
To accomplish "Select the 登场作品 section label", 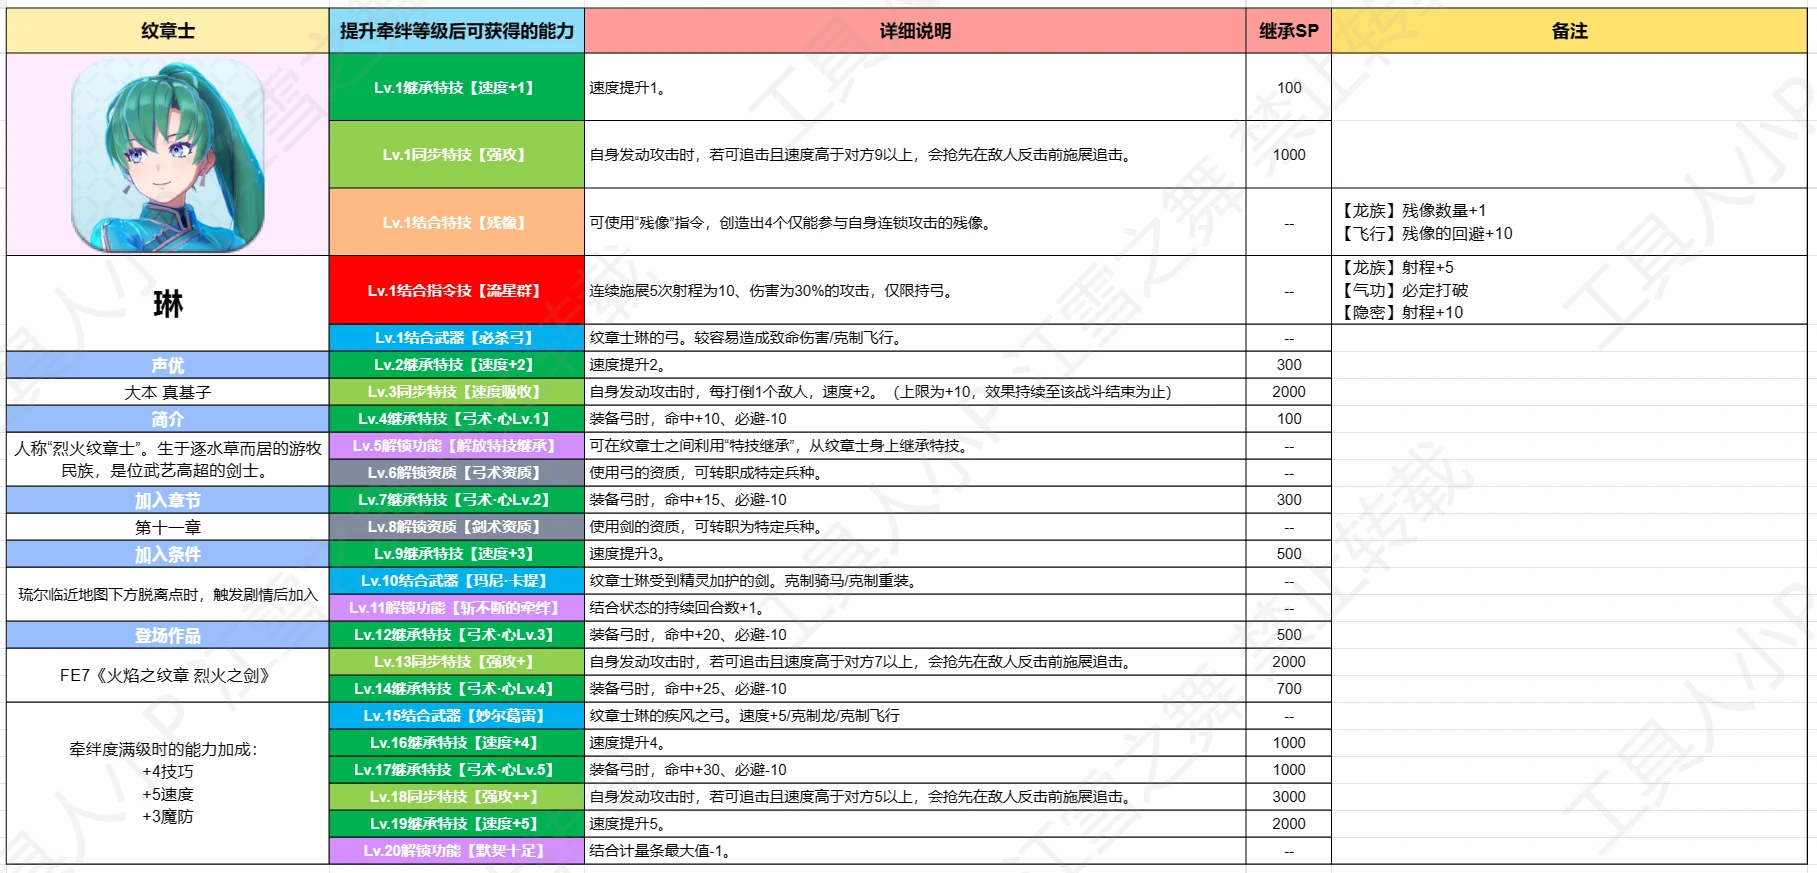I will 168,635.
